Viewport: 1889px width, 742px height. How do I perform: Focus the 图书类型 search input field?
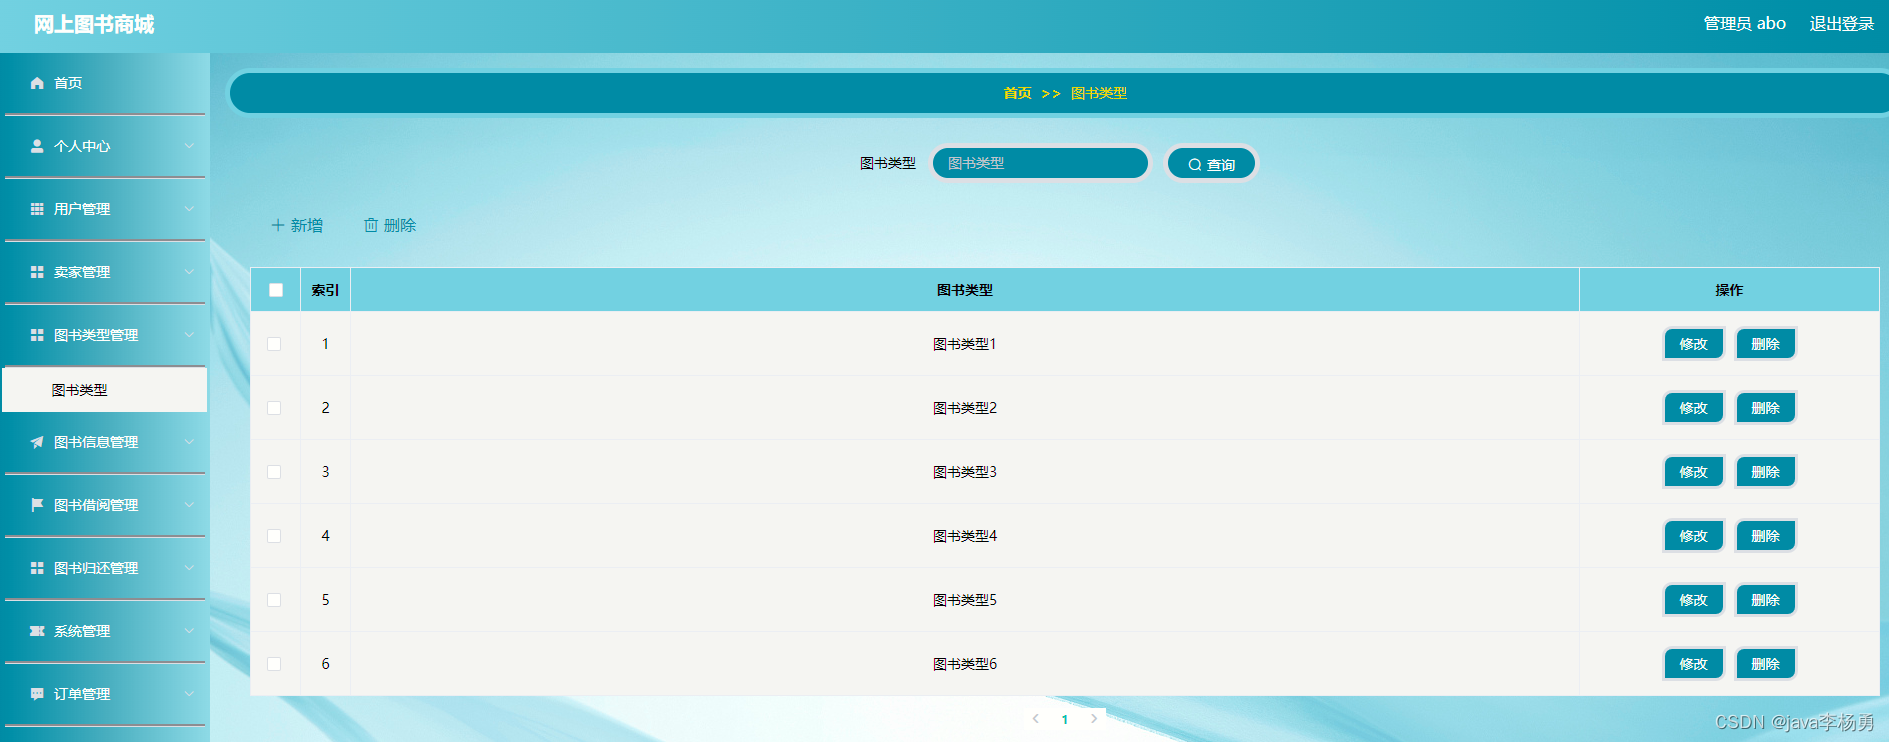coord(1040,163)
